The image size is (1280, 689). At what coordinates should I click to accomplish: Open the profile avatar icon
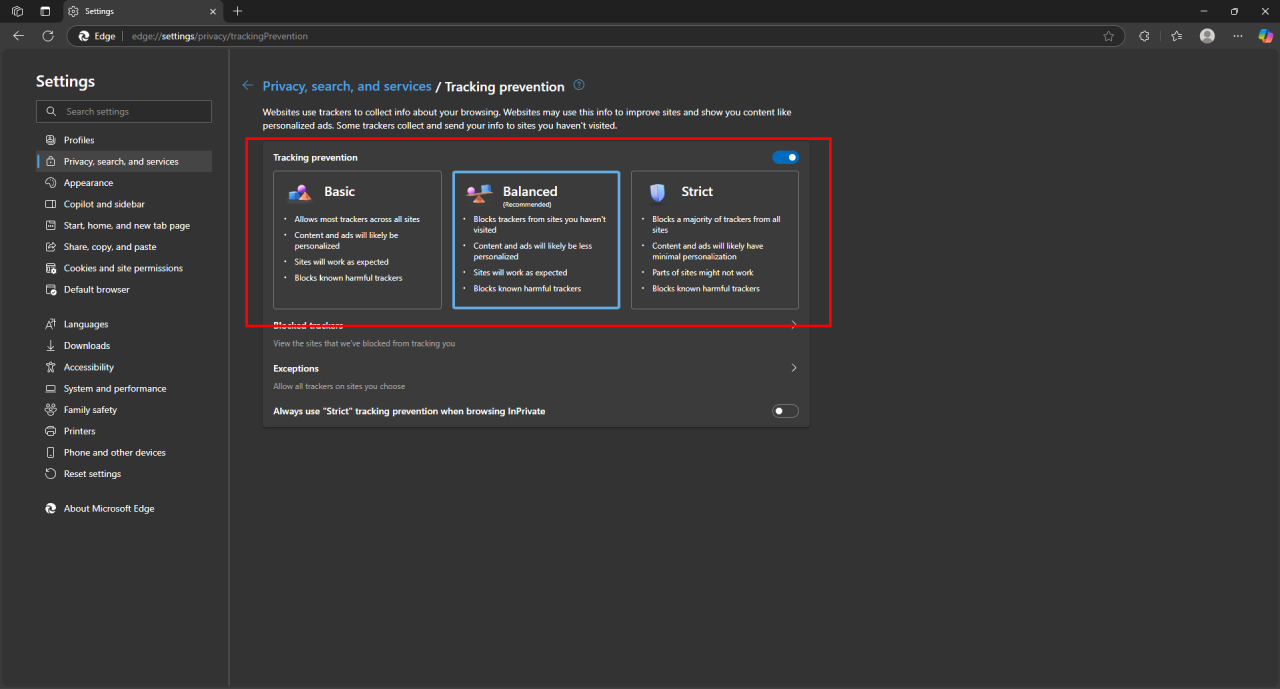click(1207, 36)
